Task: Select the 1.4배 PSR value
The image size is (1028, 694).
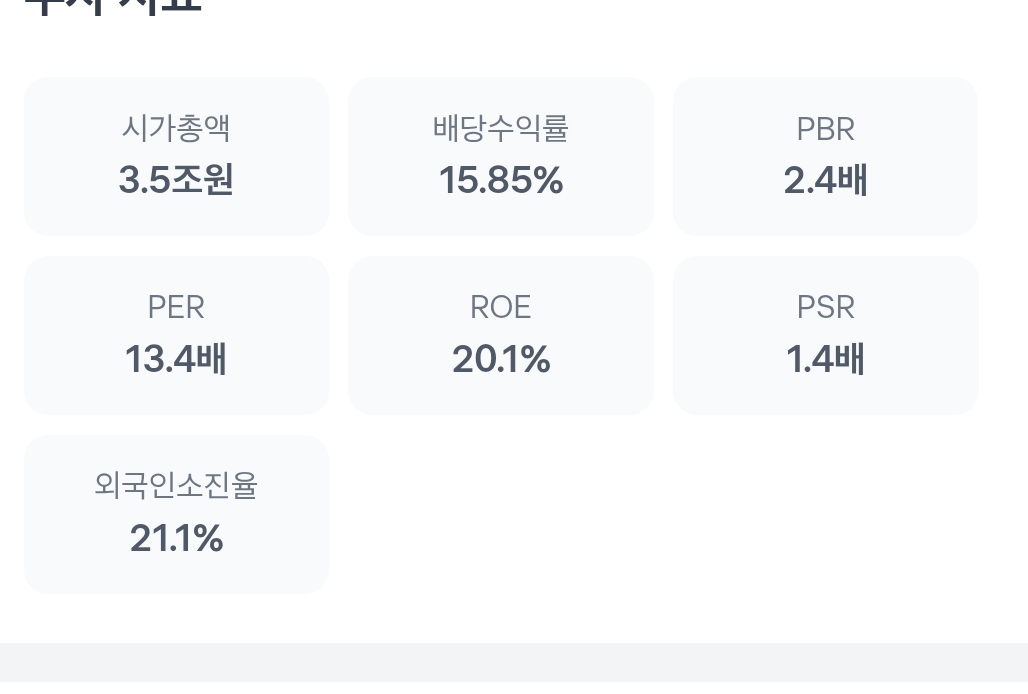Action: pyautogui.click(x=825, y=360)
